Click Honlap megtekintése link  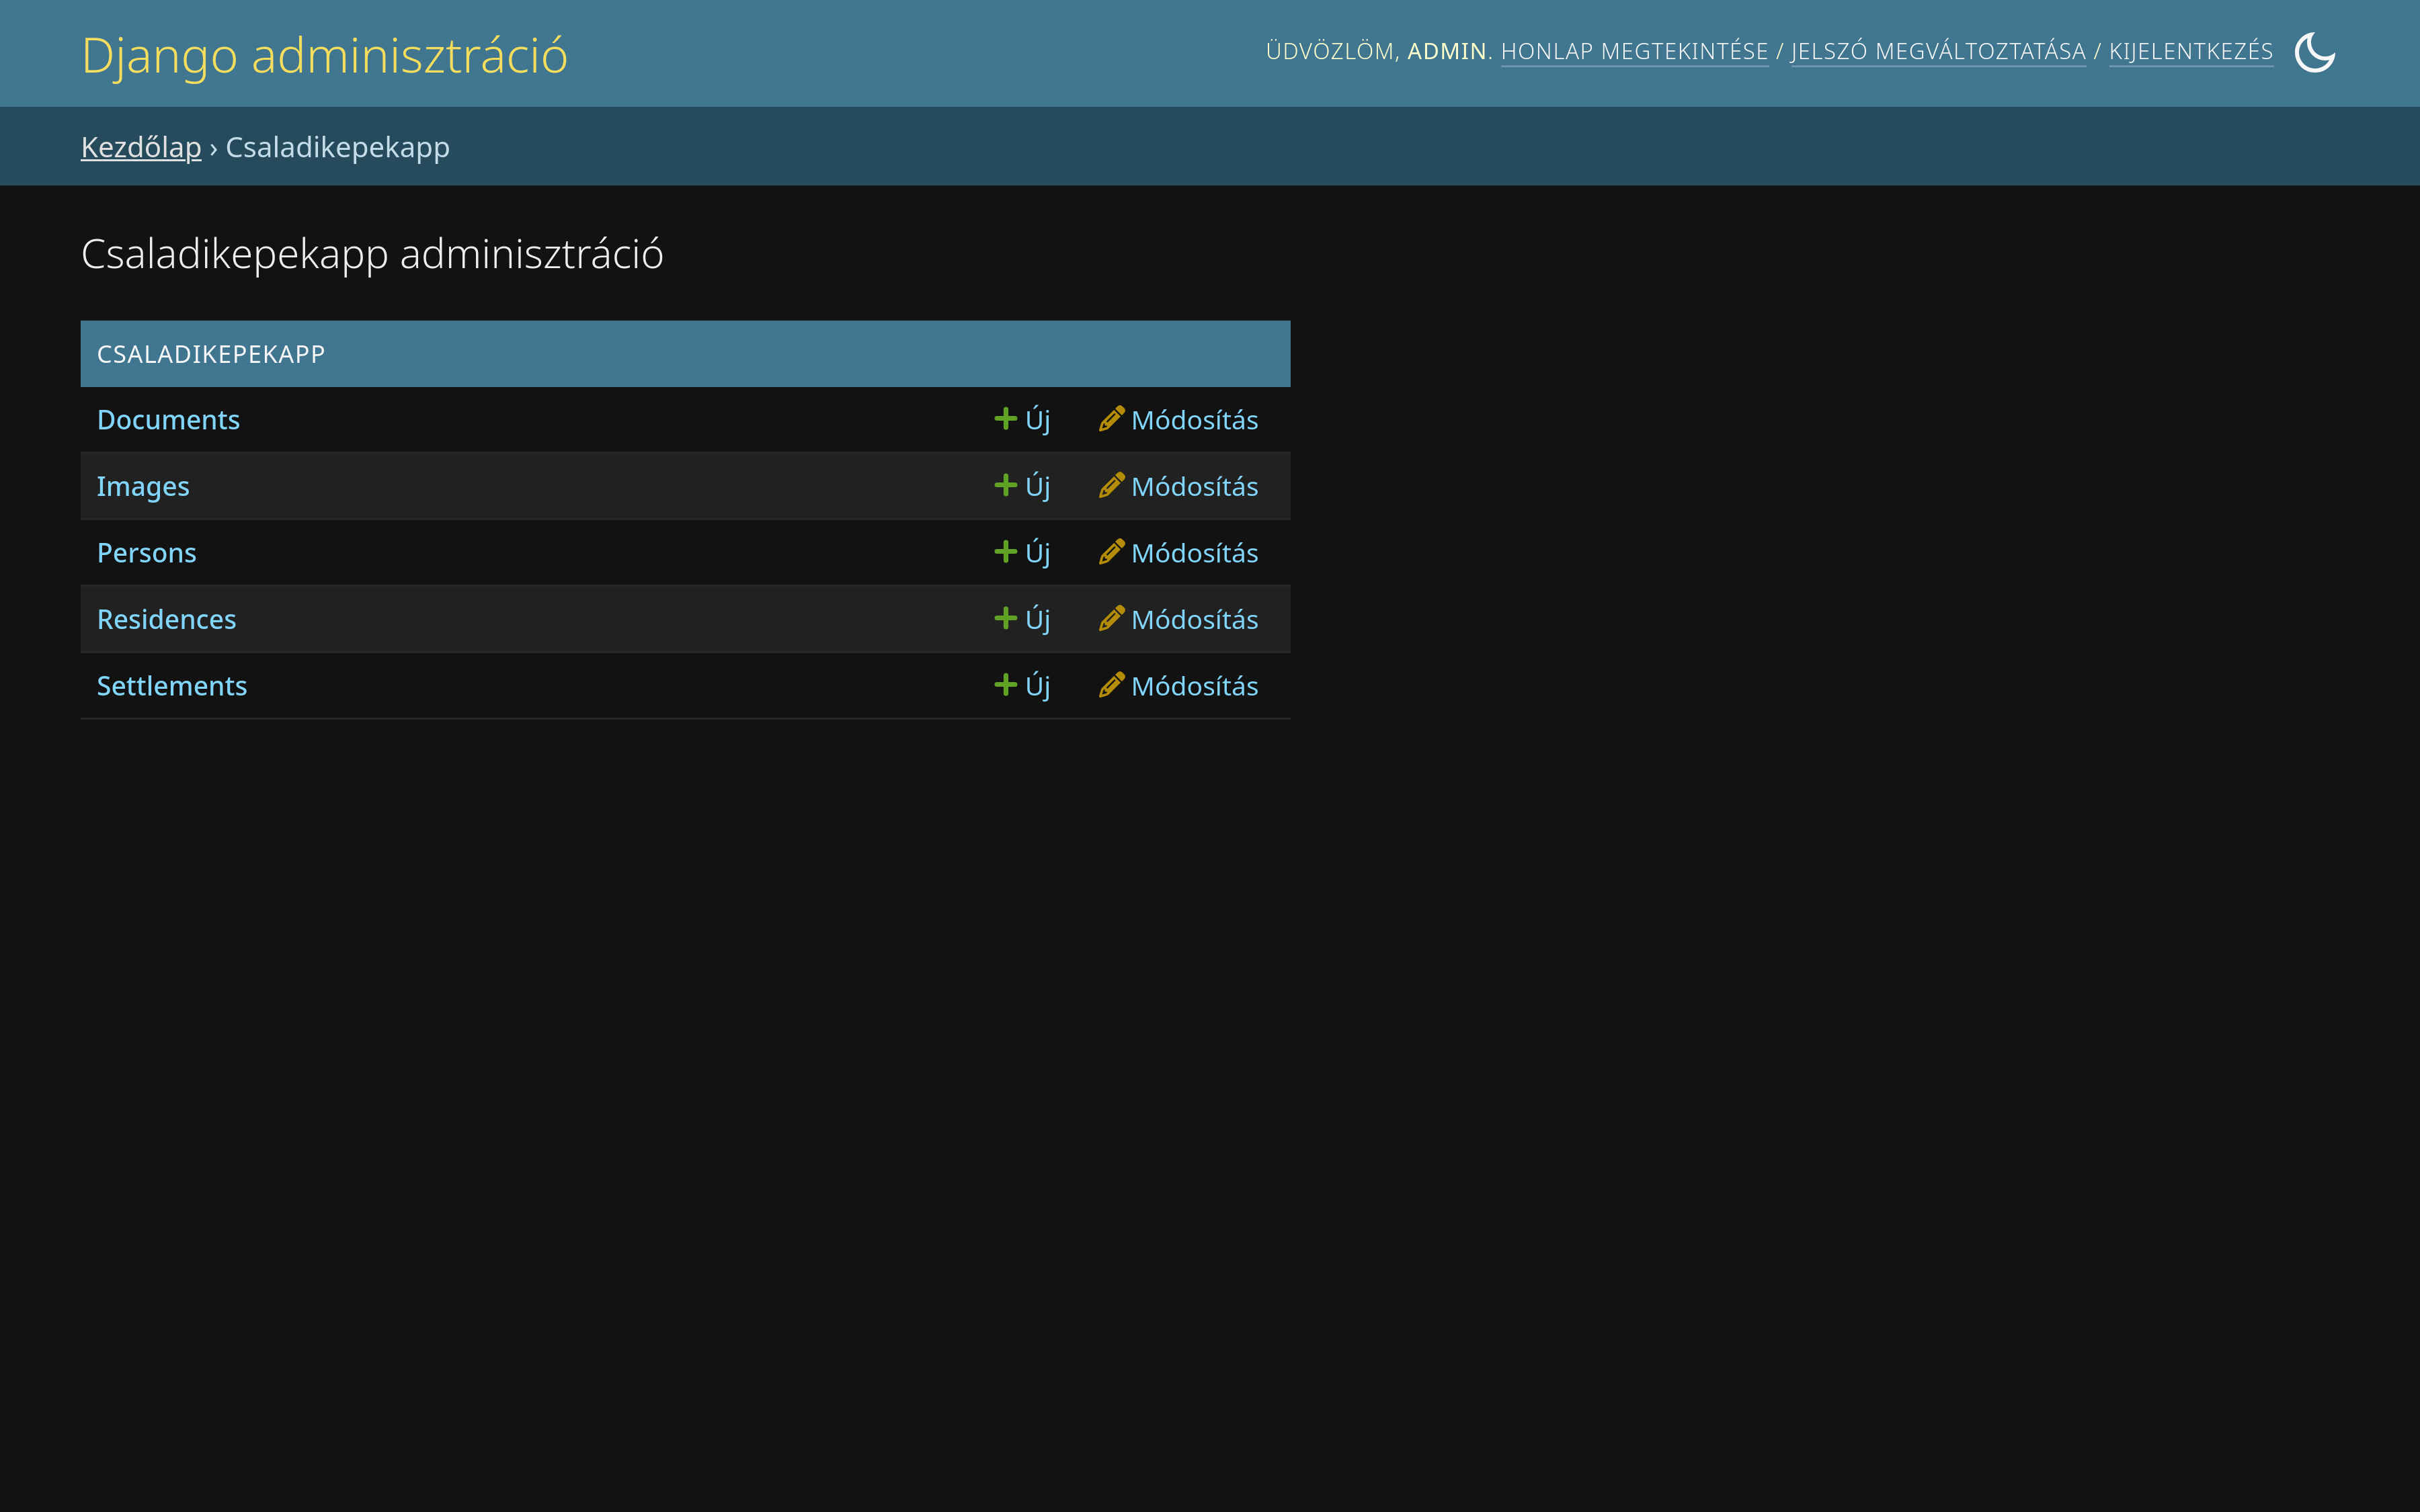click(x=1634, y=51)
